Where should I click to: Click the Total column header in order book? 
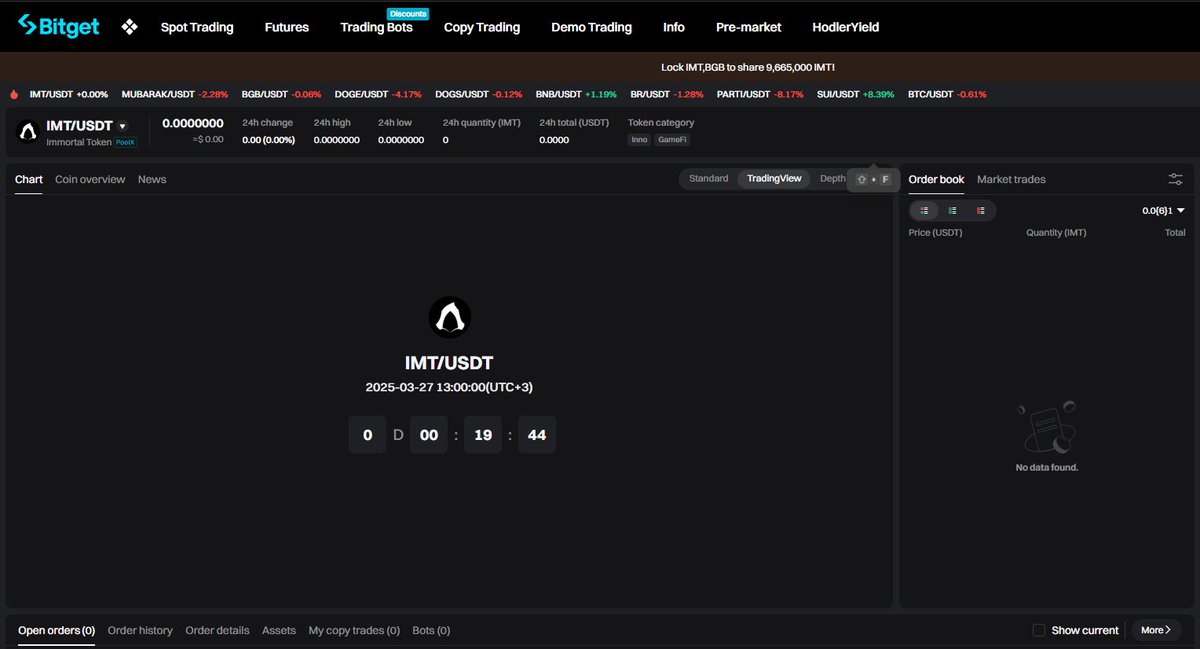(1175, 233)
